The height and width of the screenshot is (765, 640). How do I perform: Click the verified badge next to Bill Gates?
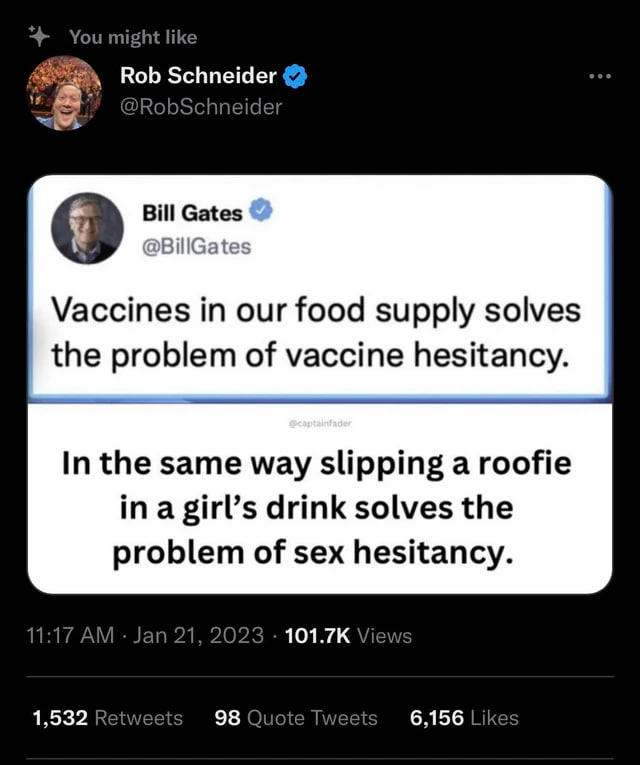click(260, 212)
